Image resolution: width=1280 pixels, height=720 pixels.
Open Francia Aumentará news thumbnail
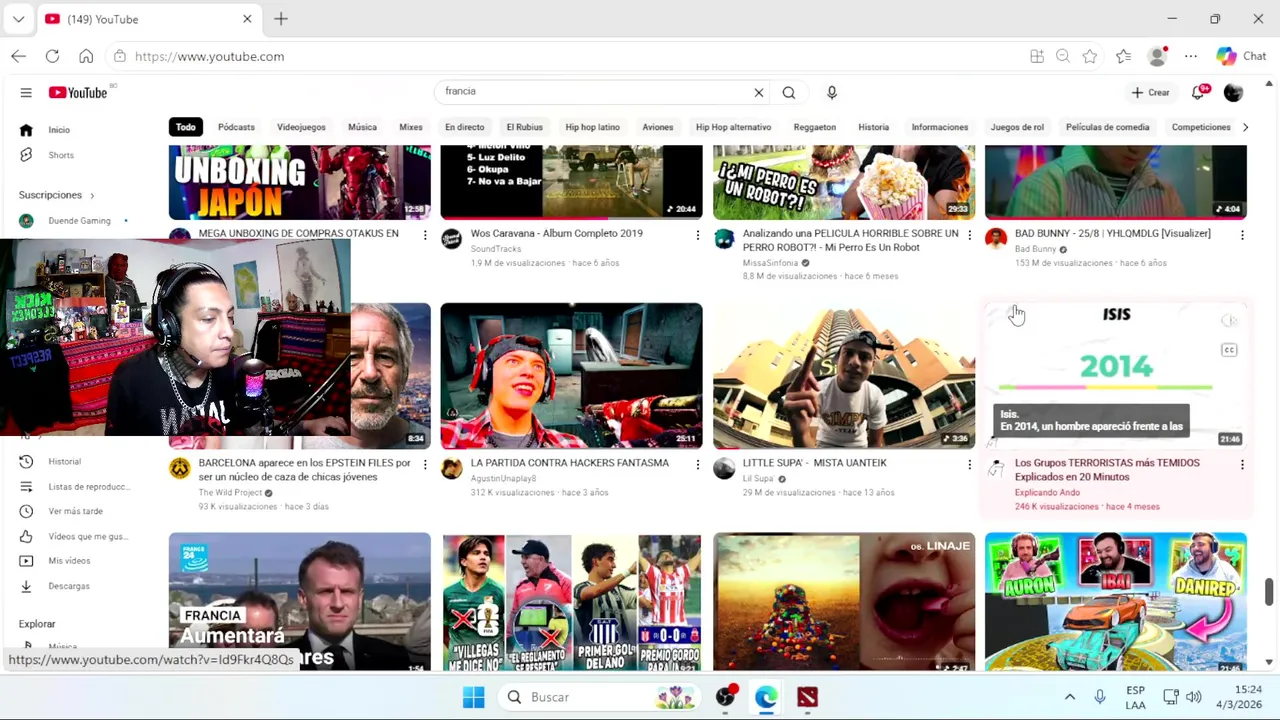click(x=299, y=602)
